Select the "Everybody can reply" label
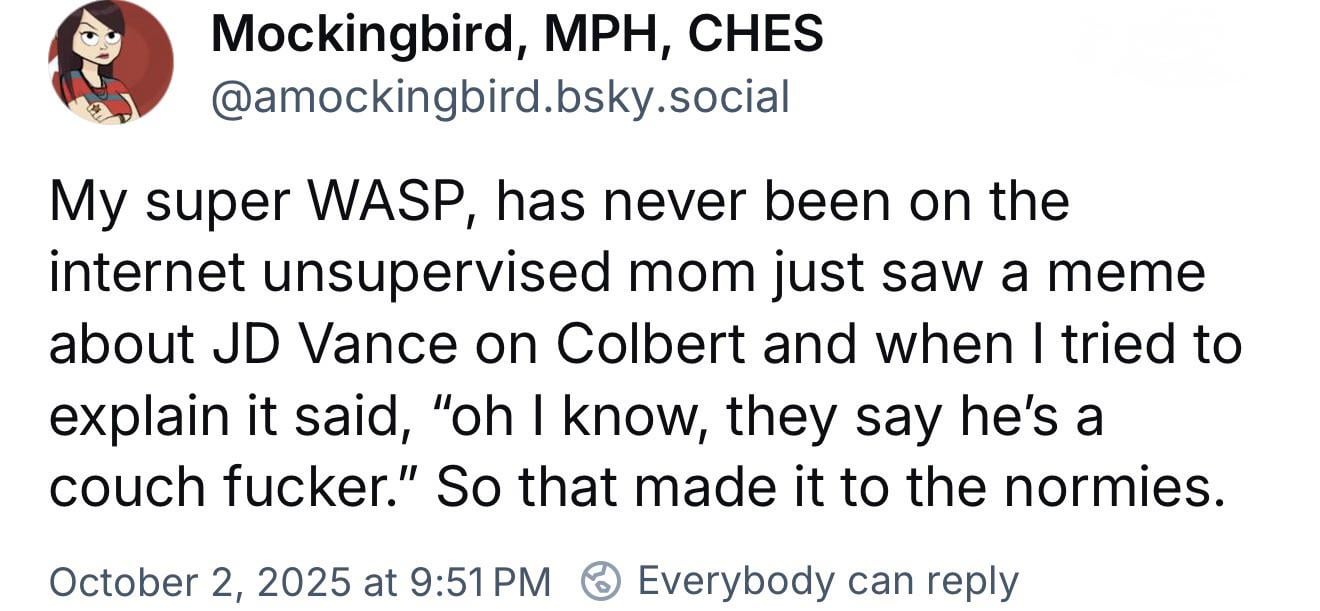The width and height of the screenshot is (1320, 611). tap(827, 581)
